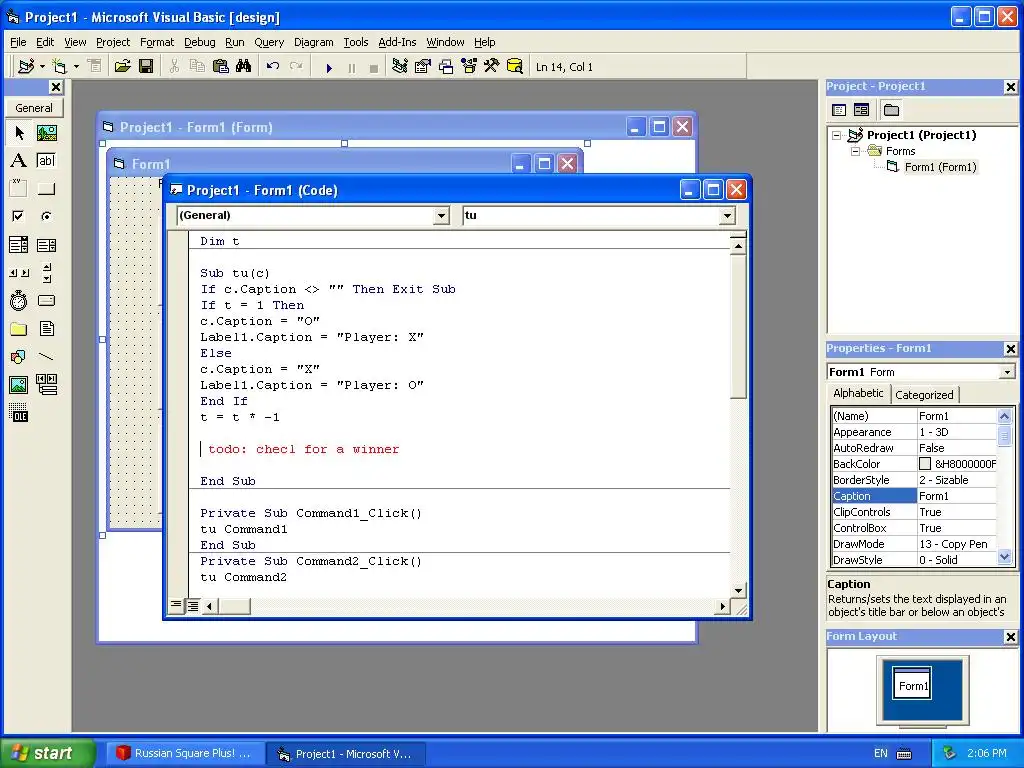Select the CheckBox control tool
Screen dimensions: 1024x768
[x=19, y=216]
